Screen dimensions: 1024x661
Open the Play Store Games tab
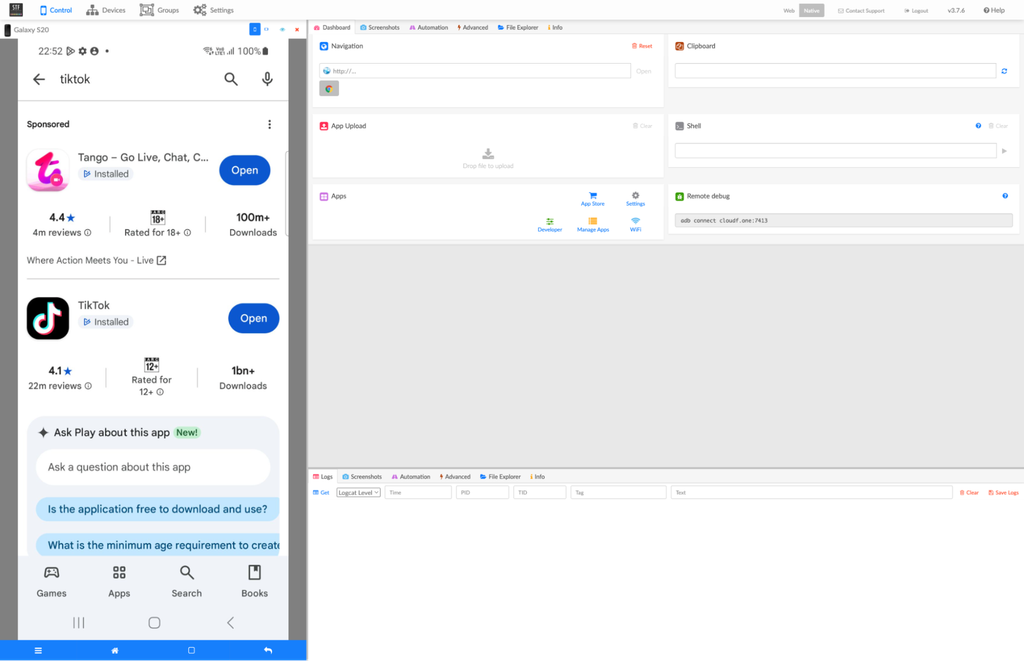[x=52, y=581]
